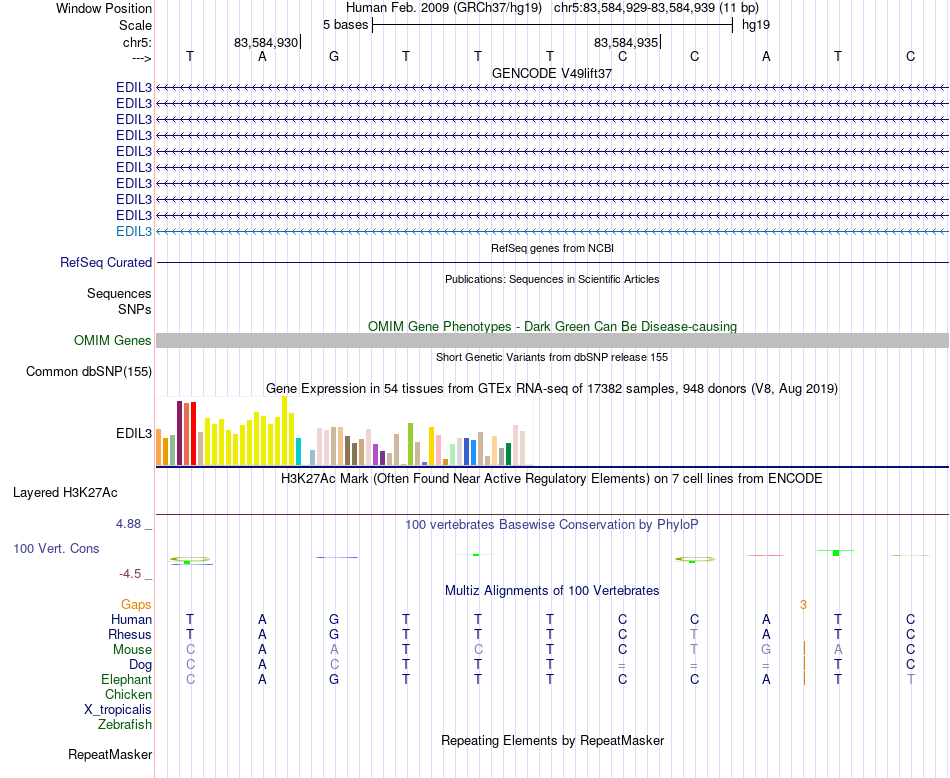Screen dimensions: 950x778
Task: Open the GTEx Gene Expression track title
Action: click(552, 388)
